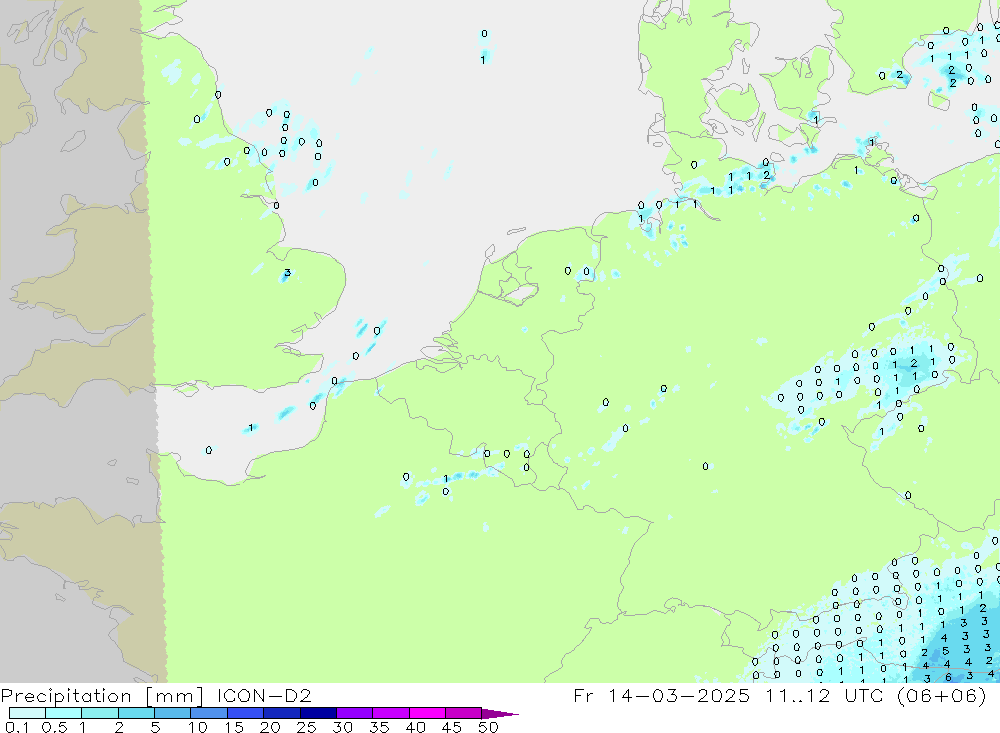This screenshot has height=733, width=1000.
Task: Click the '50' legend scale label
Action: coord(488,727)
